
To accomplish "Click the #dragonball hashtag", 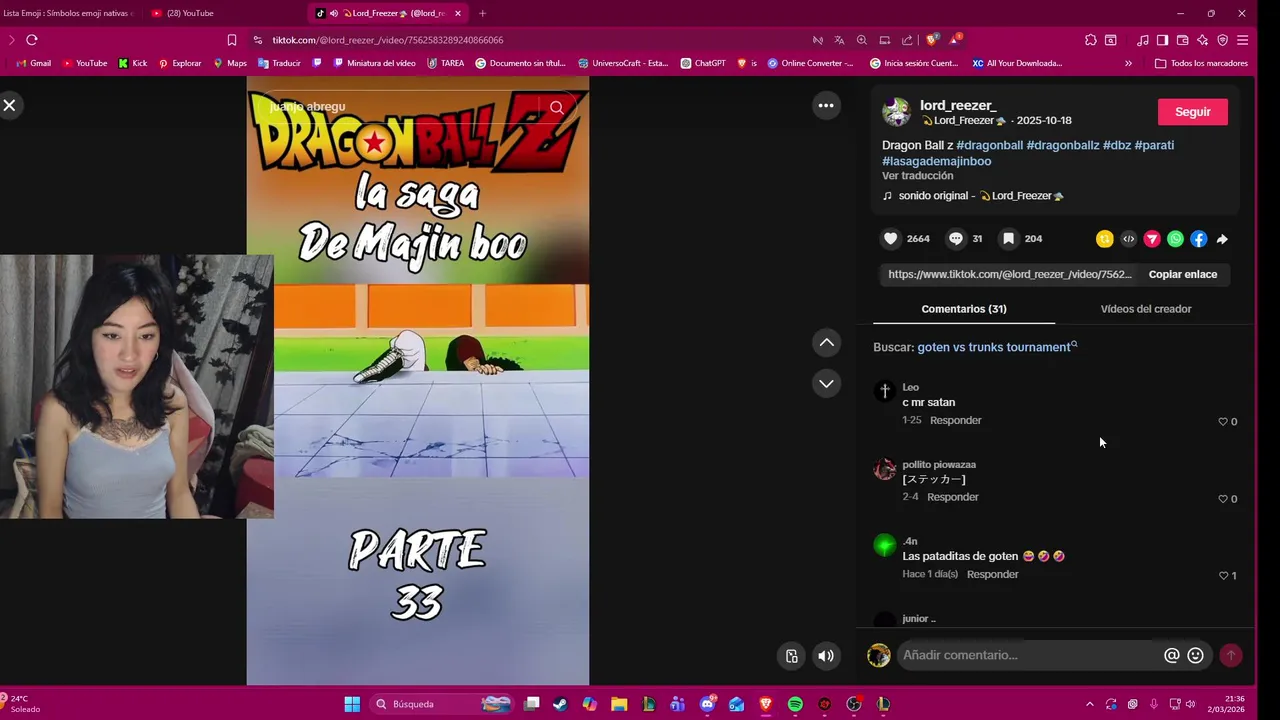I will 989,145.
